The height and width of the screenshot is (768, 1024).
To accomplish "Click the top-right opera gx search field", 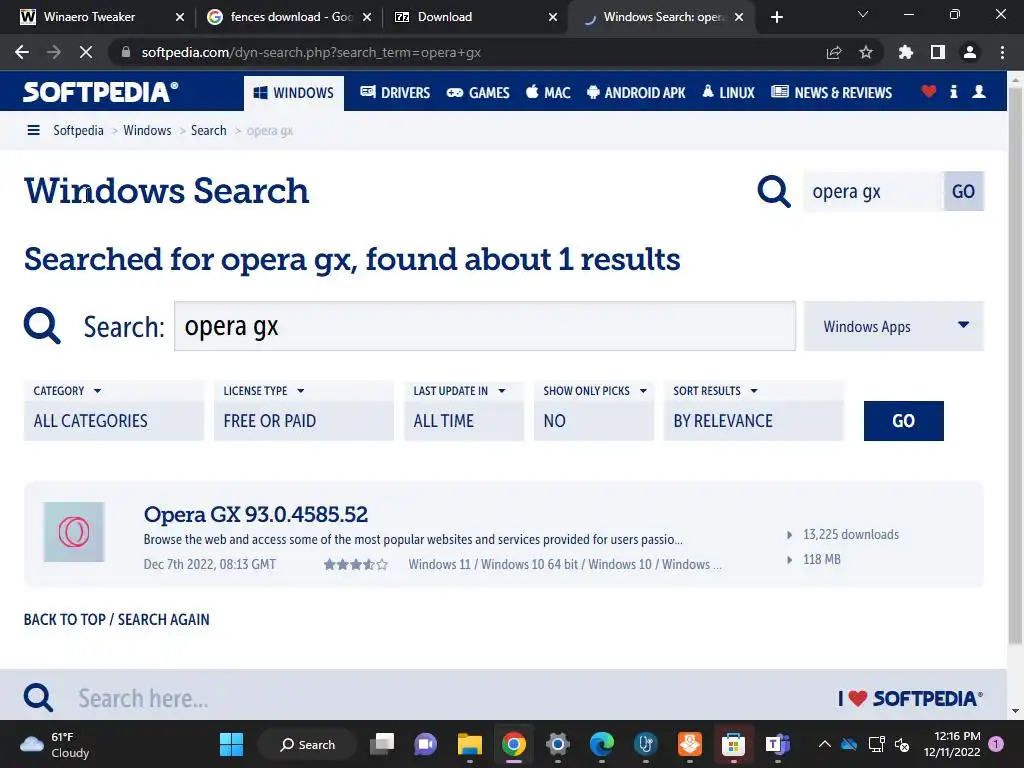I will pyautogui.click(x=874, y=191).
